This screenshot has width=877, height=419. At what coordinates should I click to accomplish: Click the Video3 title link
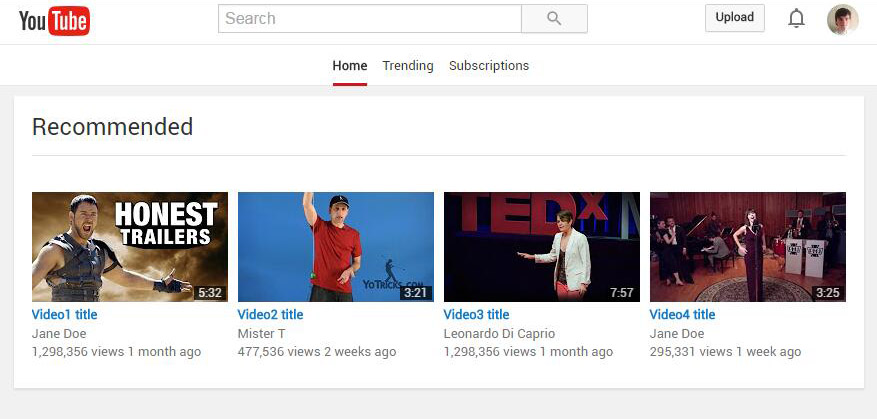[x=477, y=315]
